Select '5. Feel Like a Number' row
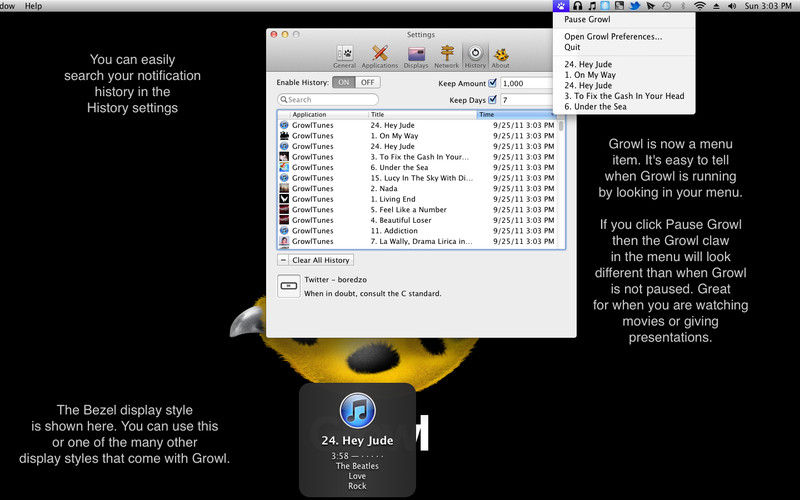Image resolution: width=800 pixels, height=500 pixels. point(417,210)
